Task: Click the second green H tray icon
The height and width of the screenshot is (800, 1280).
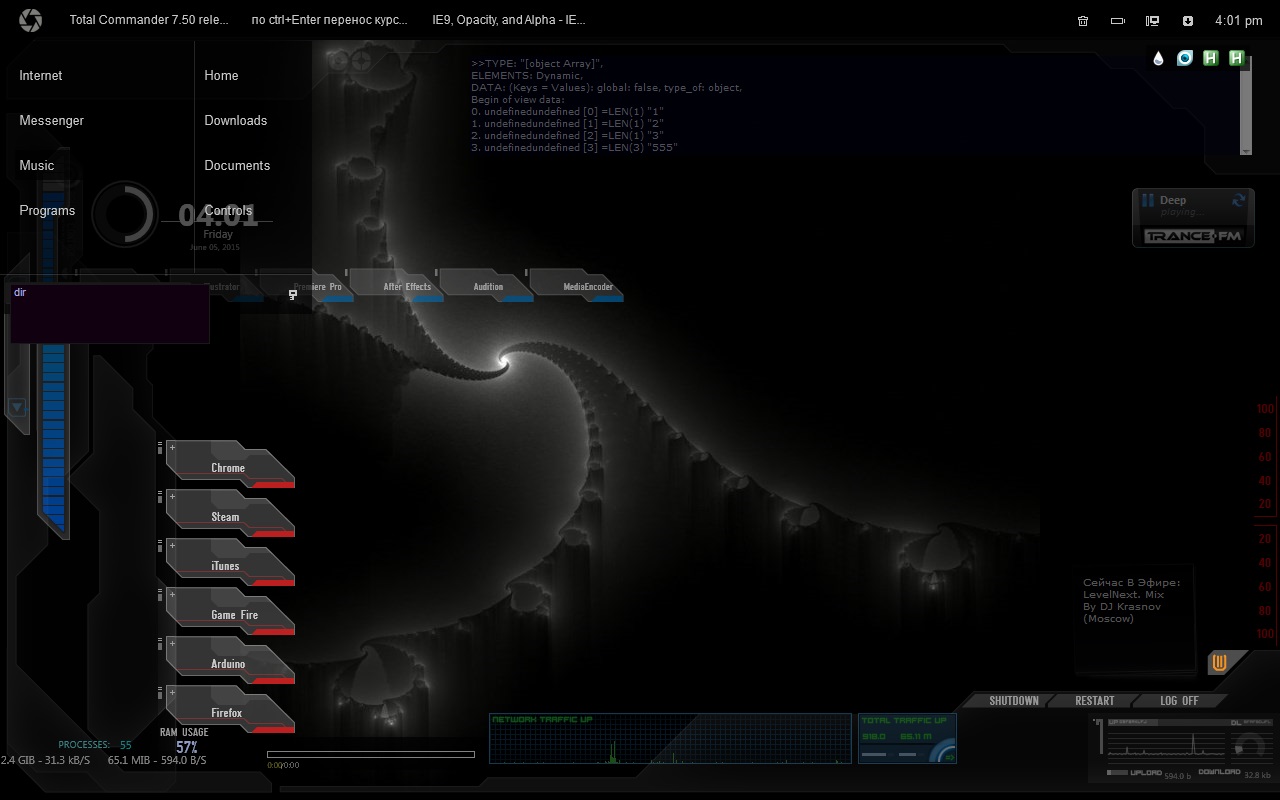Action: [1237, 58]
